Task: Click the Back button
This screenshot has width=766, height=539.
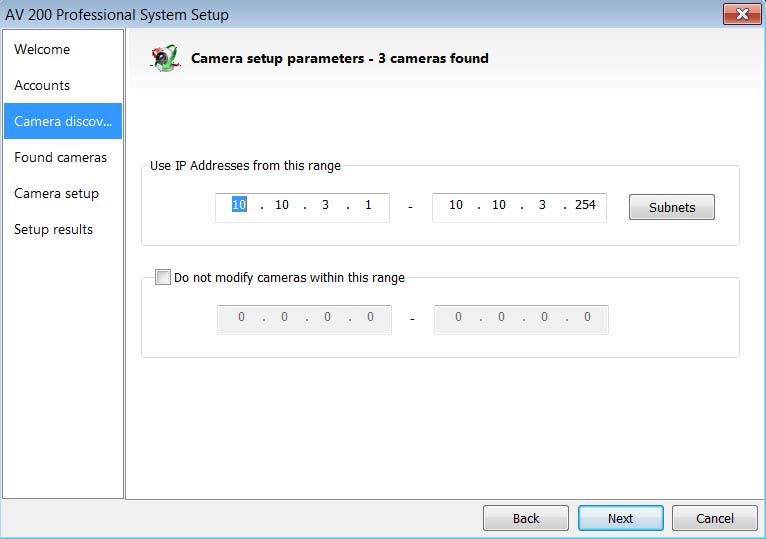Action: (x=526, y=518)
